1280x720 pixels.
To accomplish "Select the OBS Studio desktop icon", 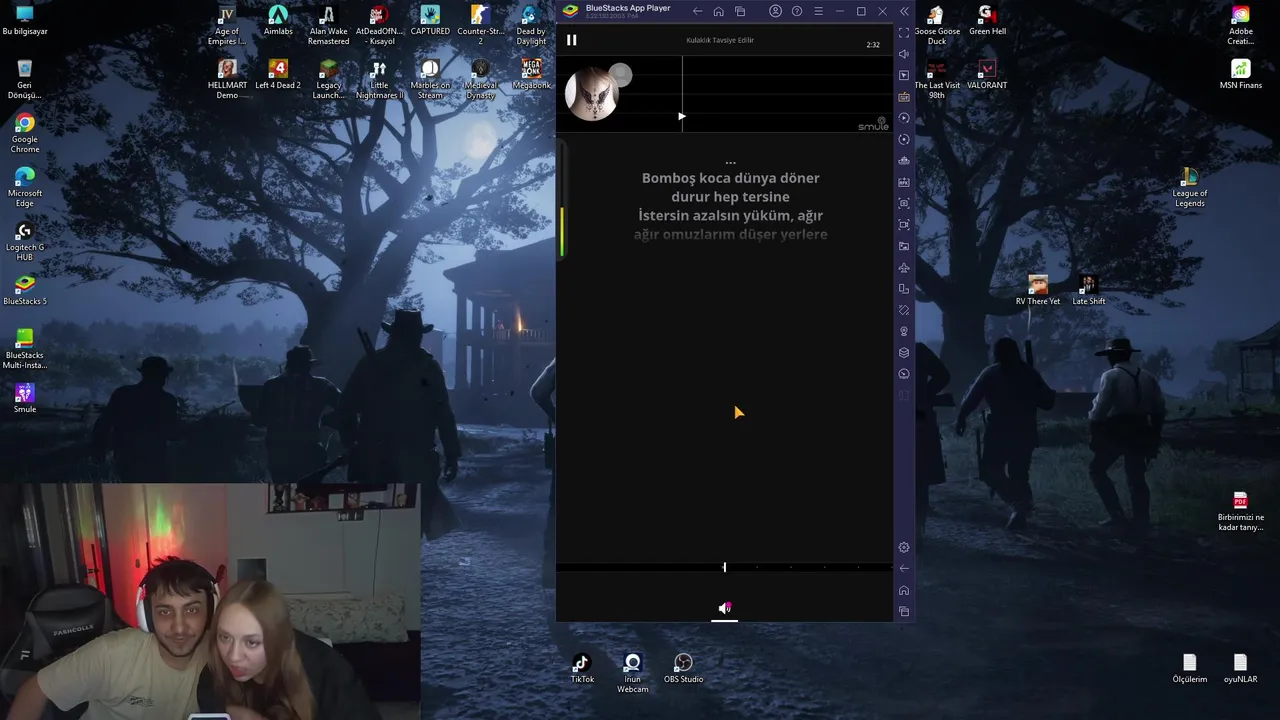I will (x=683, y=668).
